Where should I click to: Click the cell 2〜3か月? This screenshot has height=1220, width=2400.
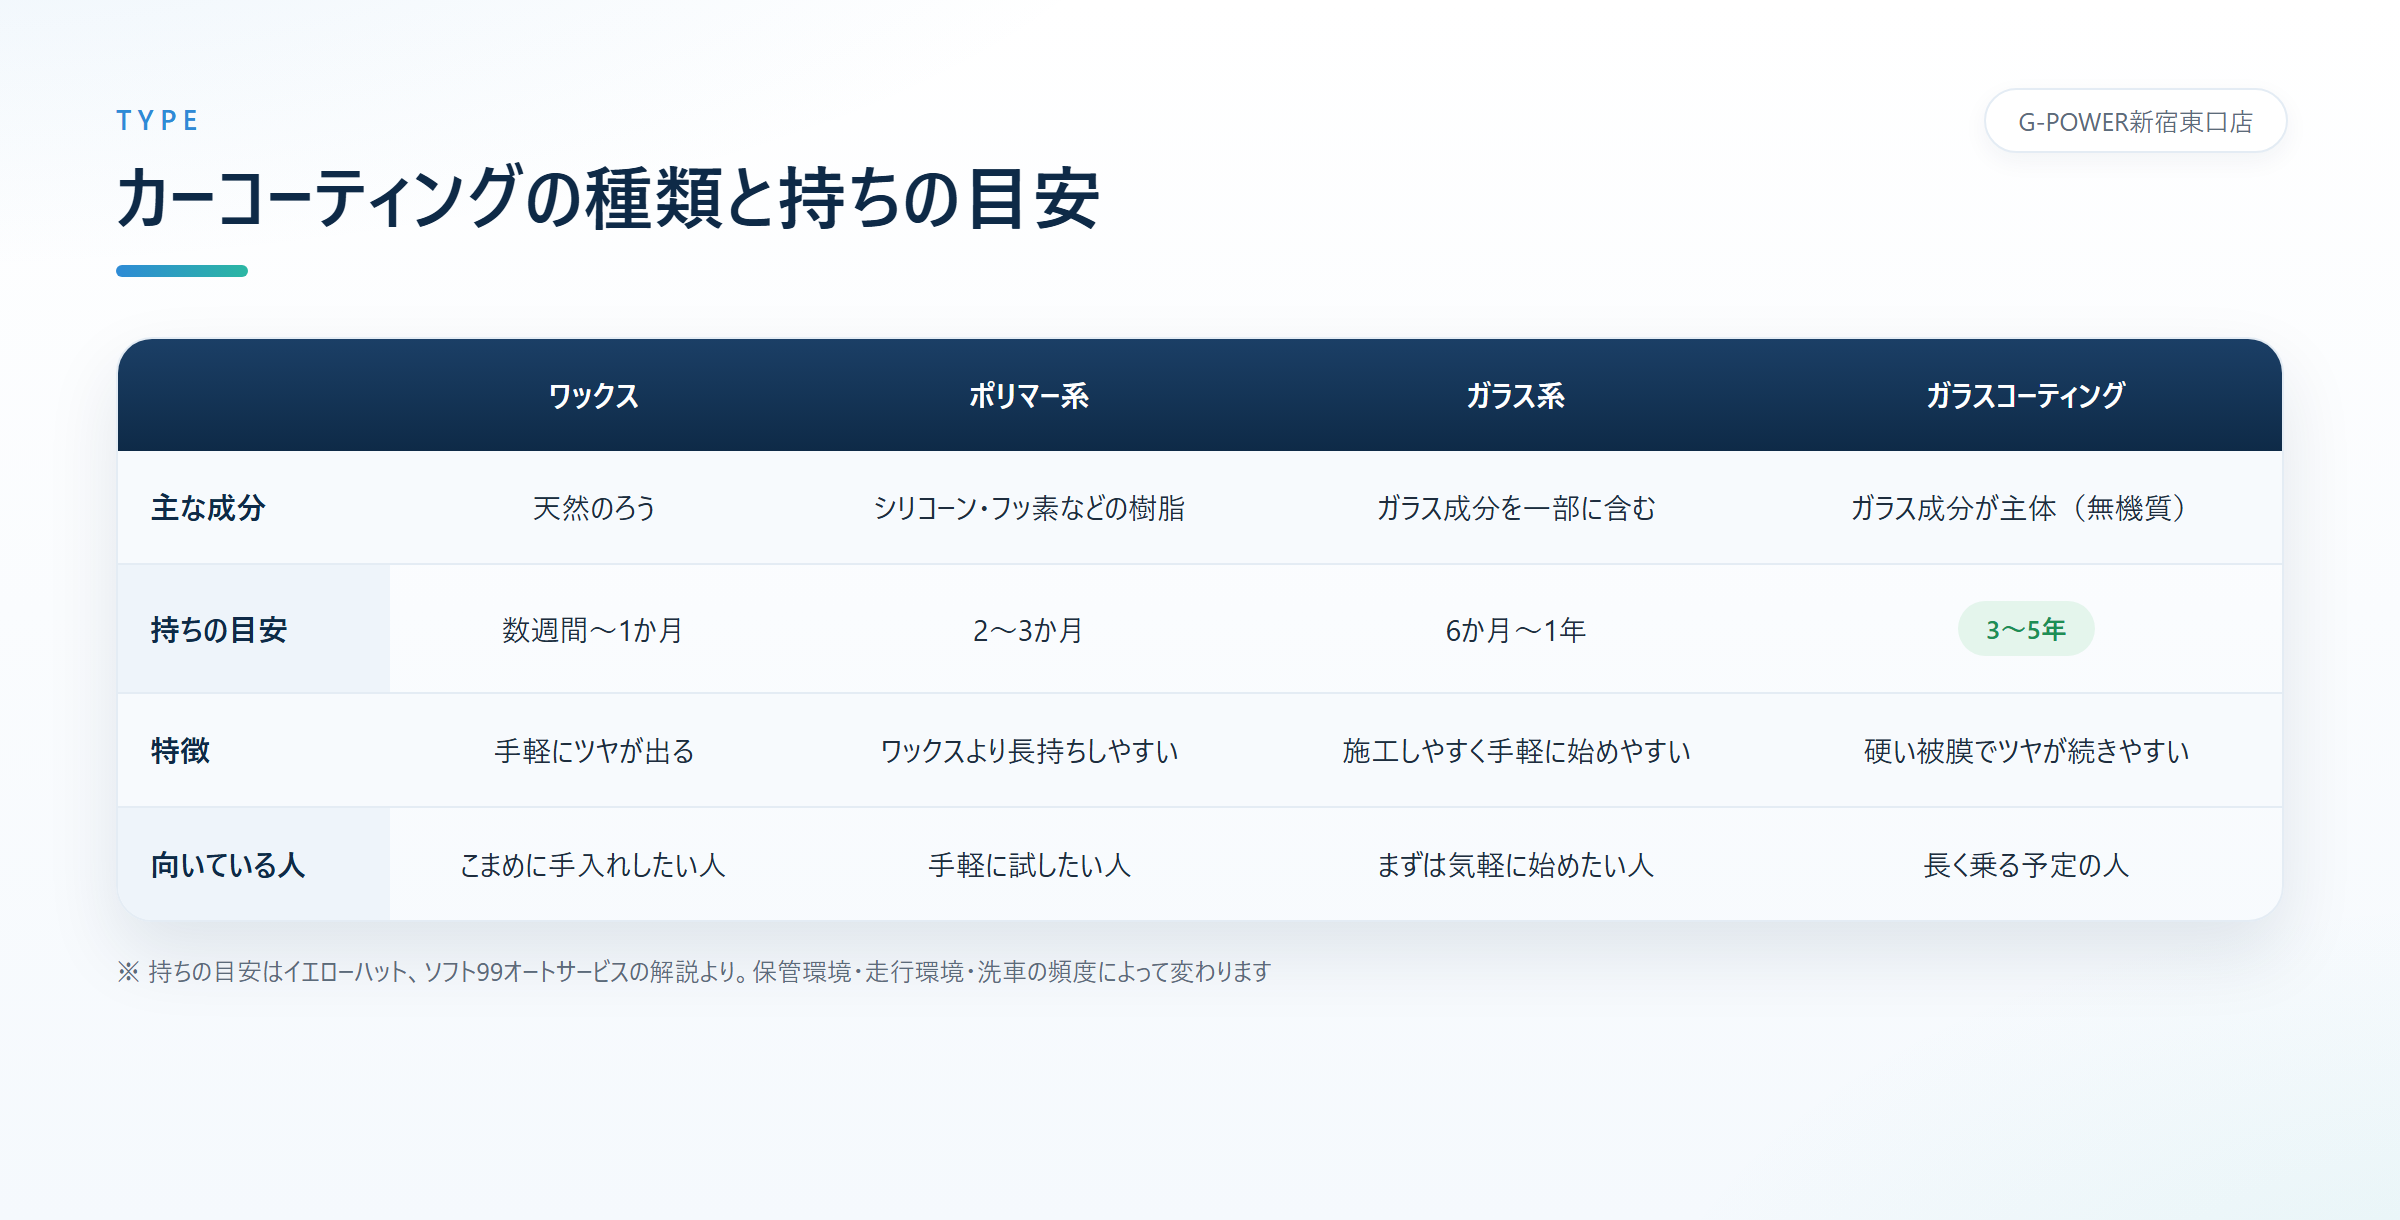1028,630
